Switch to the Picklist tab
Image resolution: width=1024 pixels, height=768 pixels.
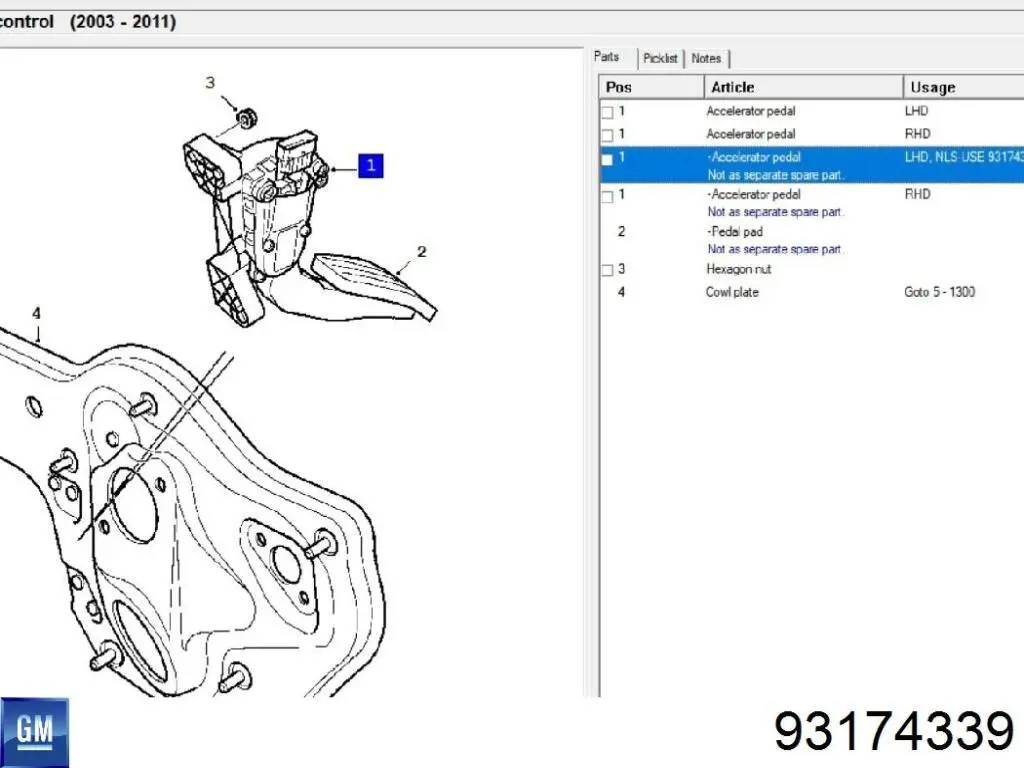(660, 59)
